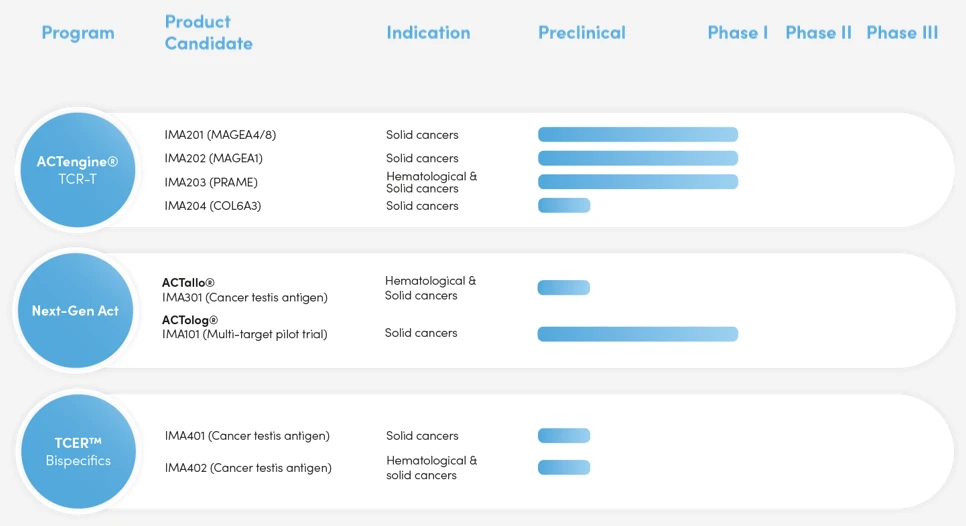Open IMA203 (PRAME) product candidate
This screenshot has height=526, width=966.
211,182
